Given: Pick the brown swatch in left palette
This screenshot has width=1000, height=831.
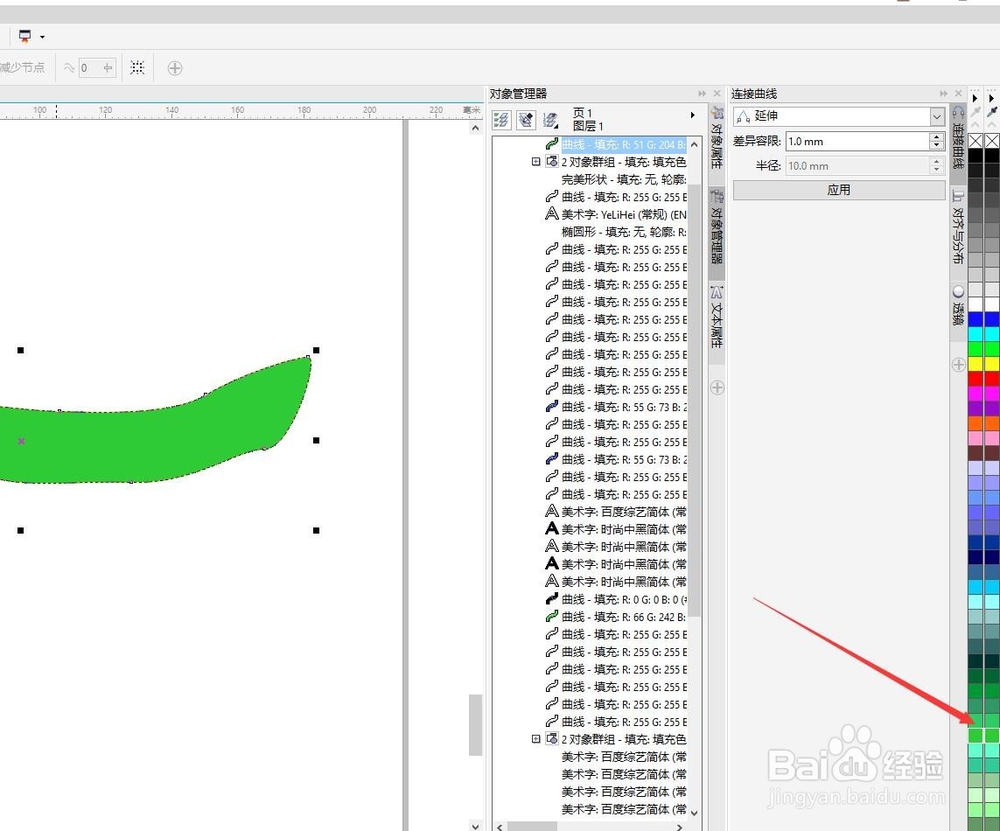Looking at the screenshot, I should pyautogui.click(x=976, y=453).
